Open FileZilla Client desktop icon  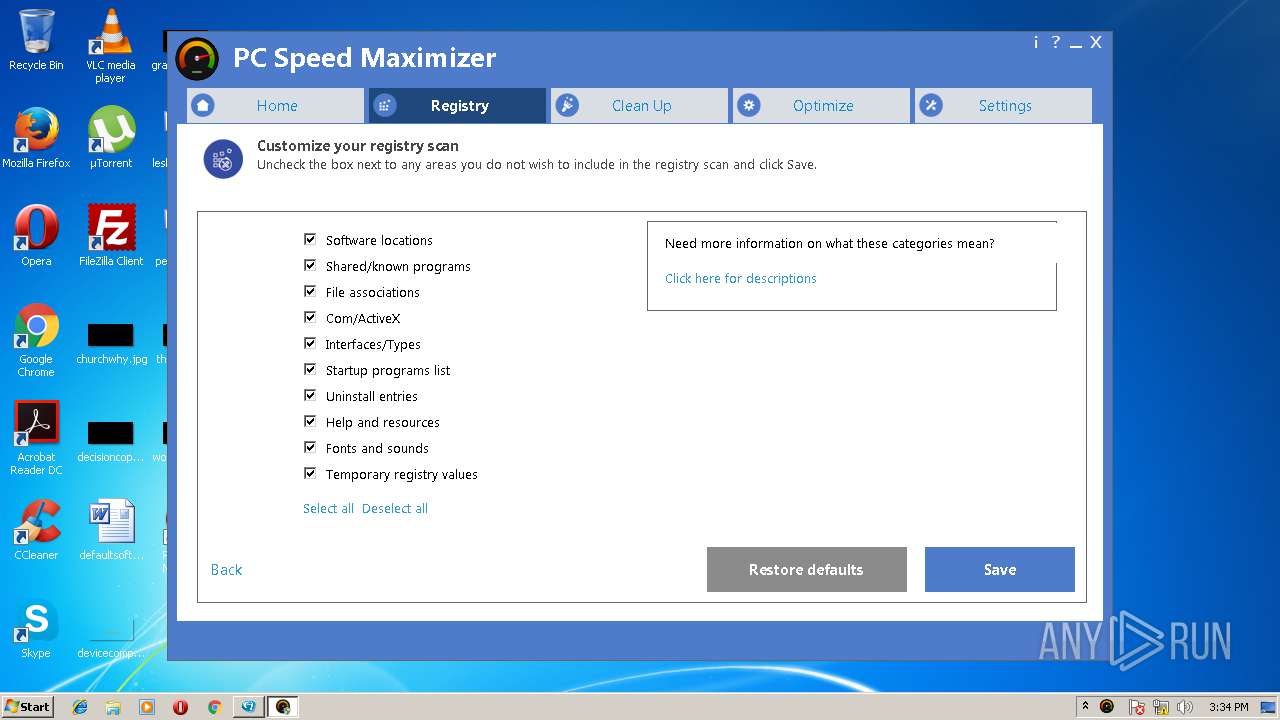pyautogui.click(x=110, y=235)
